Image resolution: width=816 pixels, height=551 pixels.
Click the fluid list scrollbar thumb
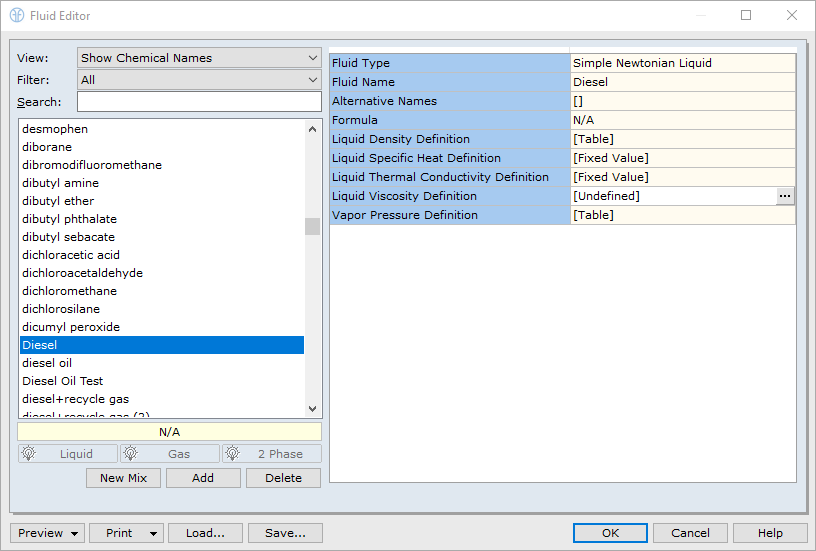pyautogui.click(x=312, y=226)
